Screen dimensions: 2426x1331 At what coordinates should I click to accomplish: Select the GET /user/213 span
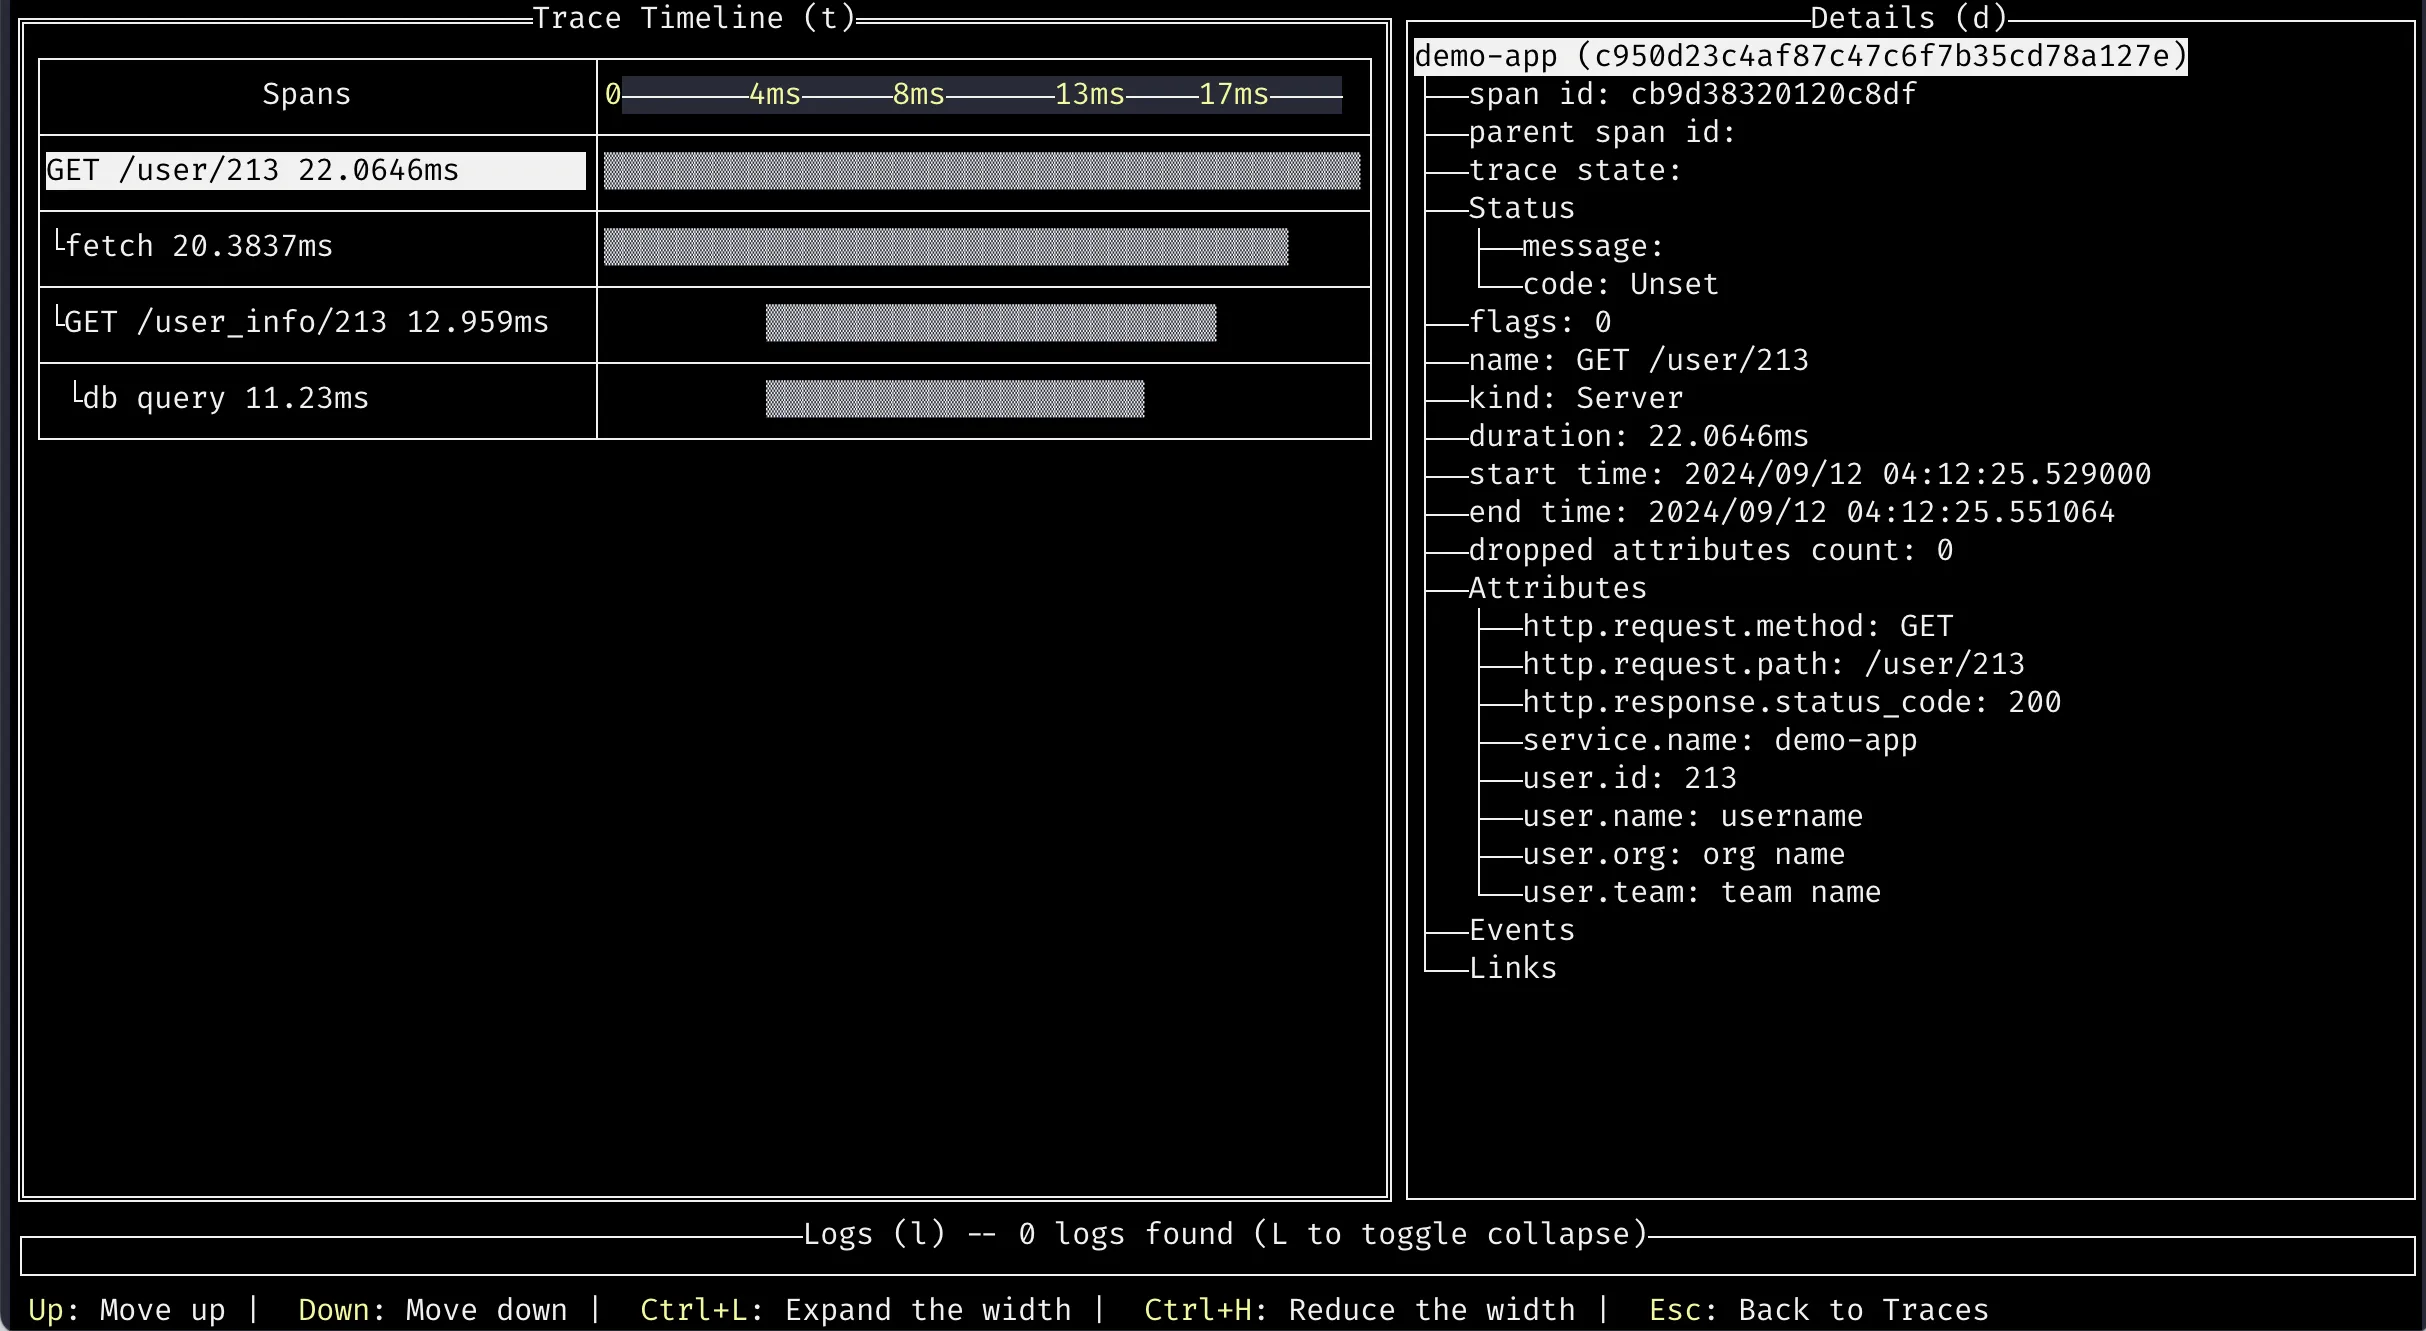point(313,169)
